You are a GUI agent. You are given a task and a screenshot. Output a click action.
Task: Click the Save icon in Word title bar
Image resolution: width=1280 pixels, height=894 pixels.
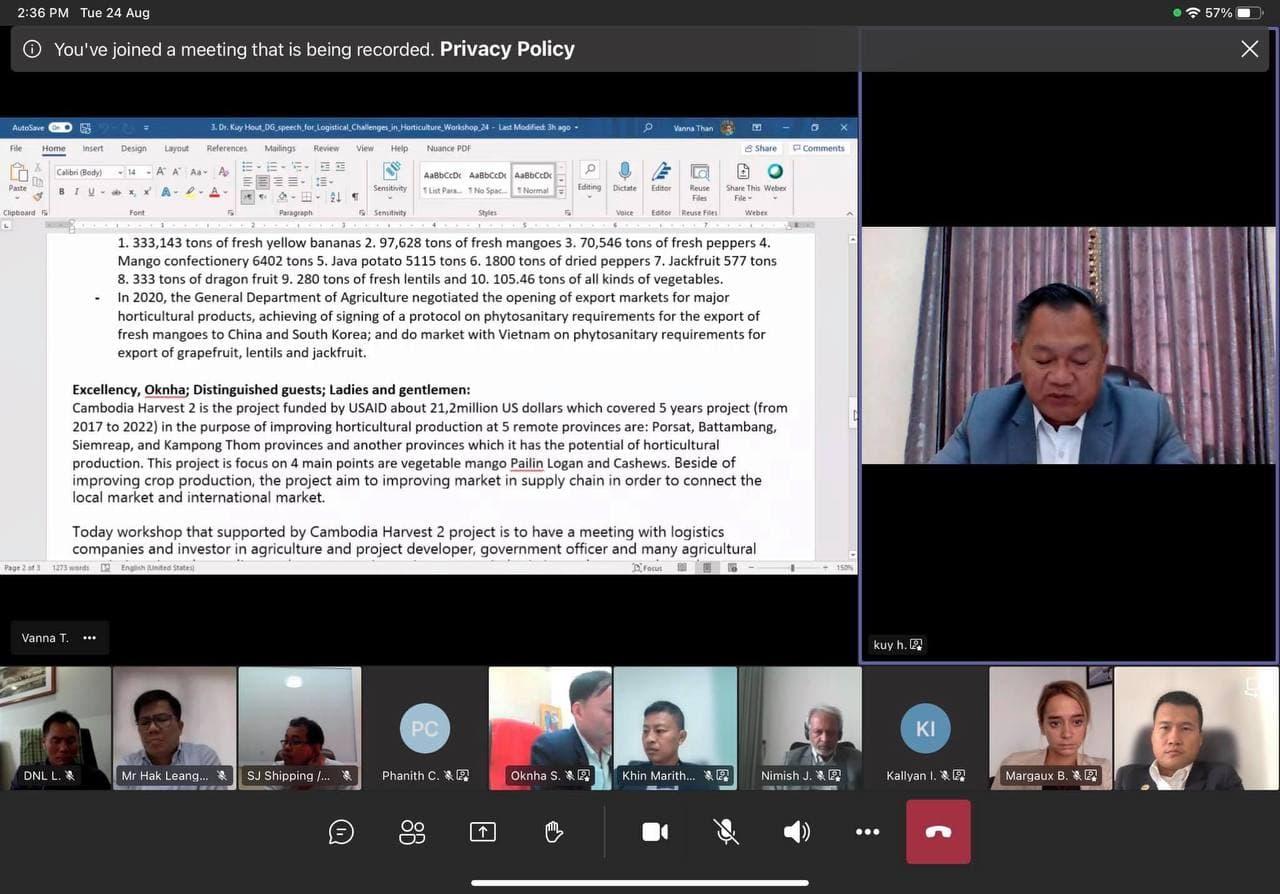[x=85, y=128]
